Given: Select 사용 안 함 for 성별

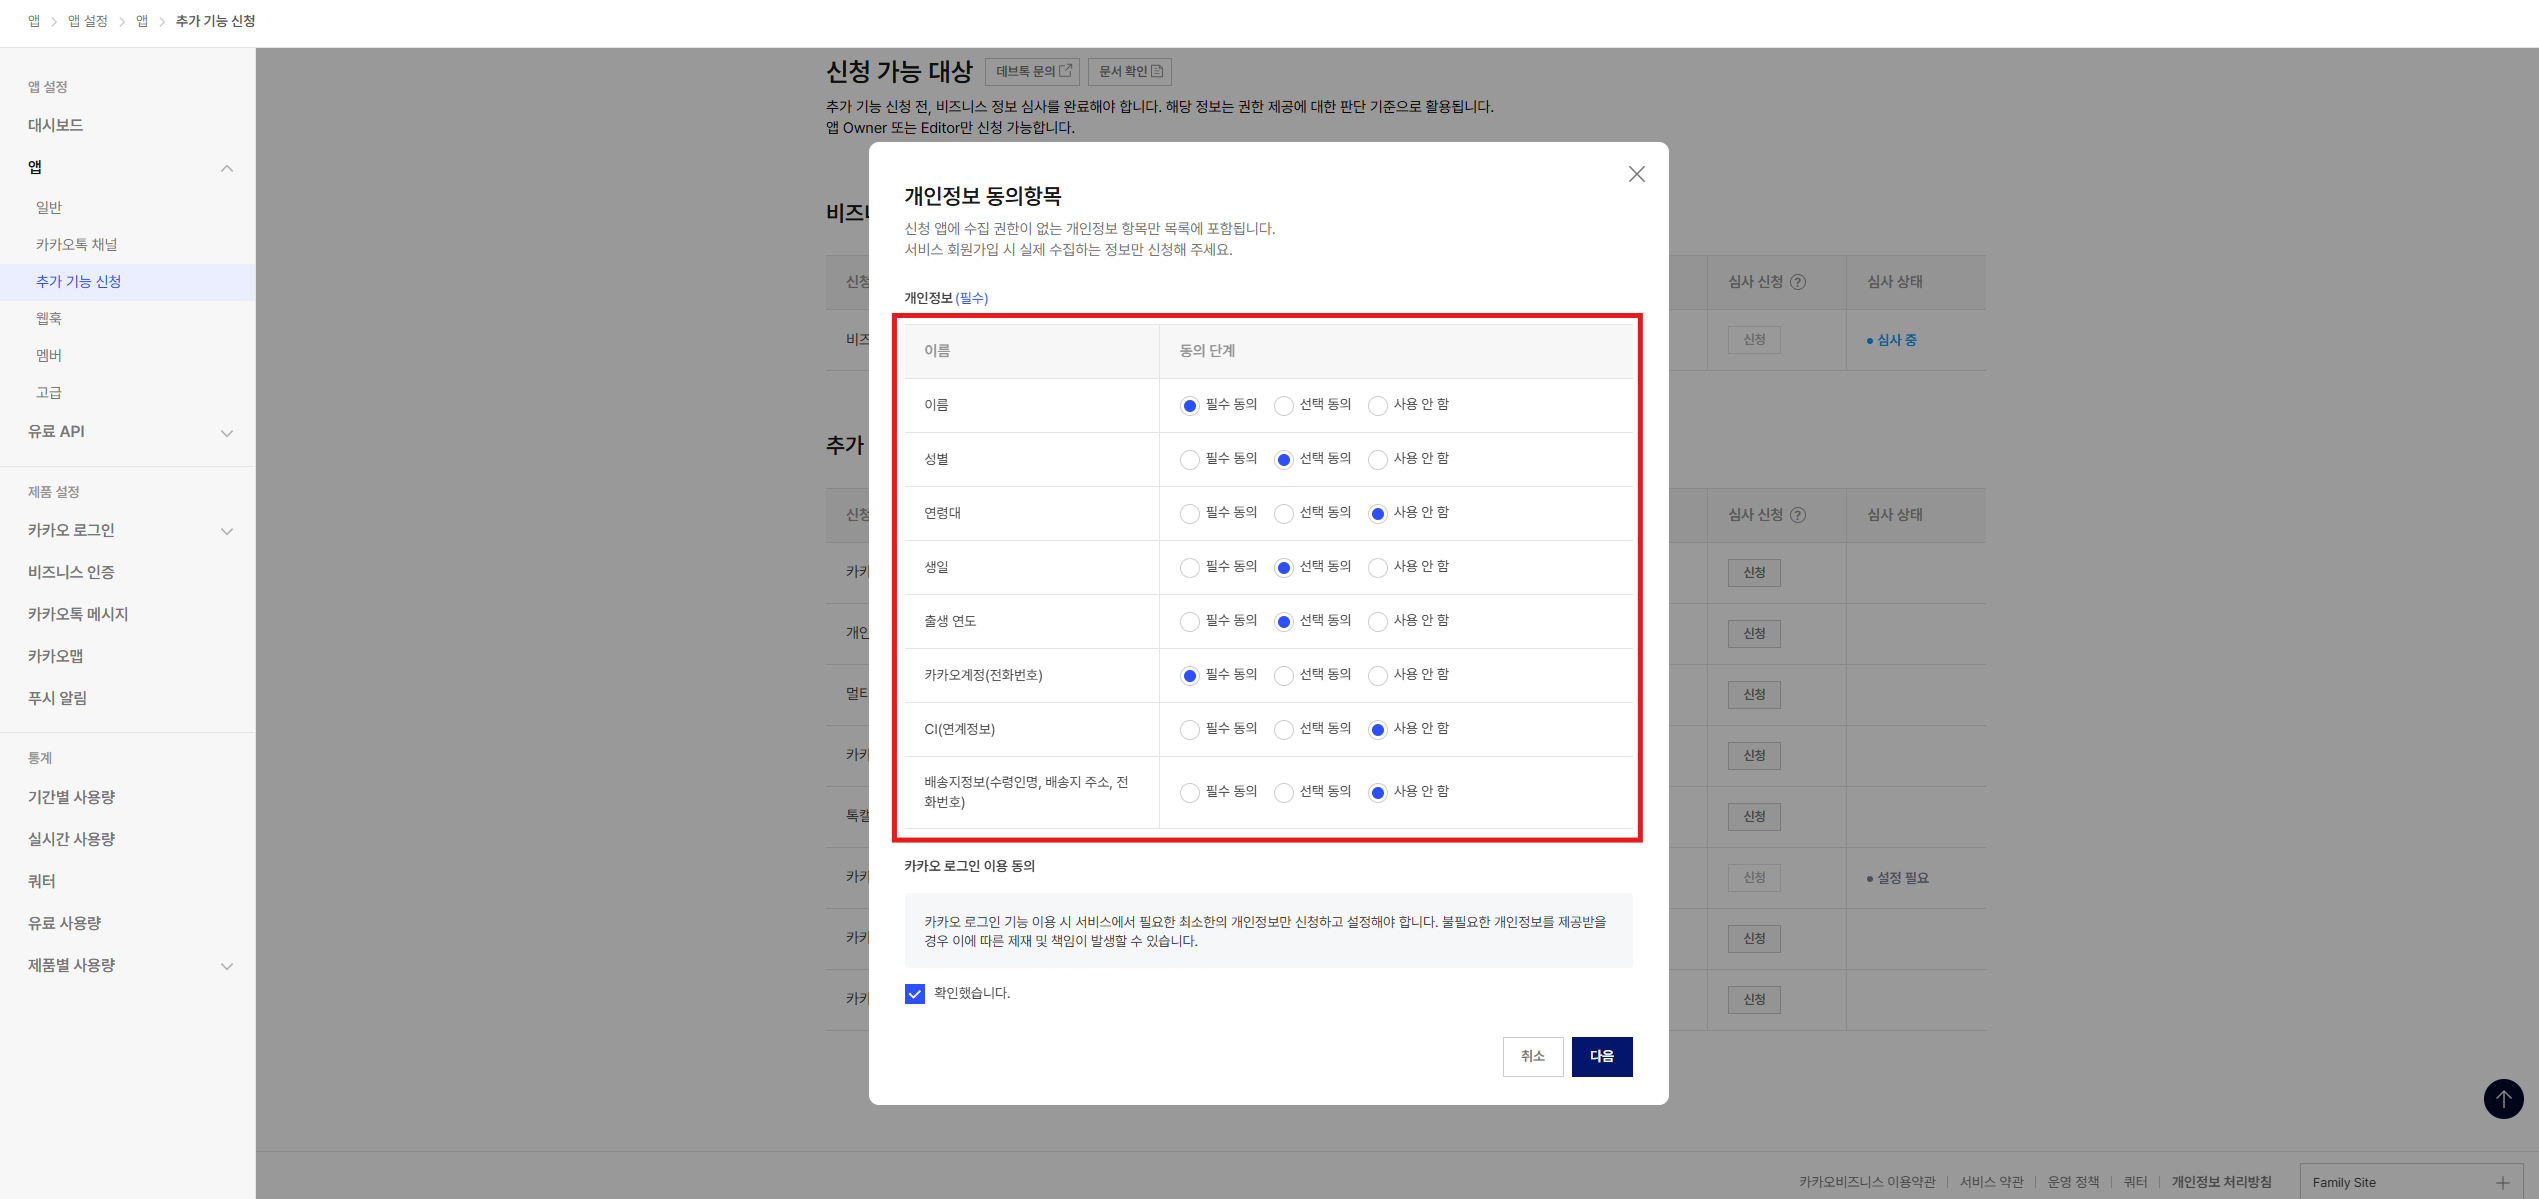Looking at the screenshot, I should pos(1377,459).
